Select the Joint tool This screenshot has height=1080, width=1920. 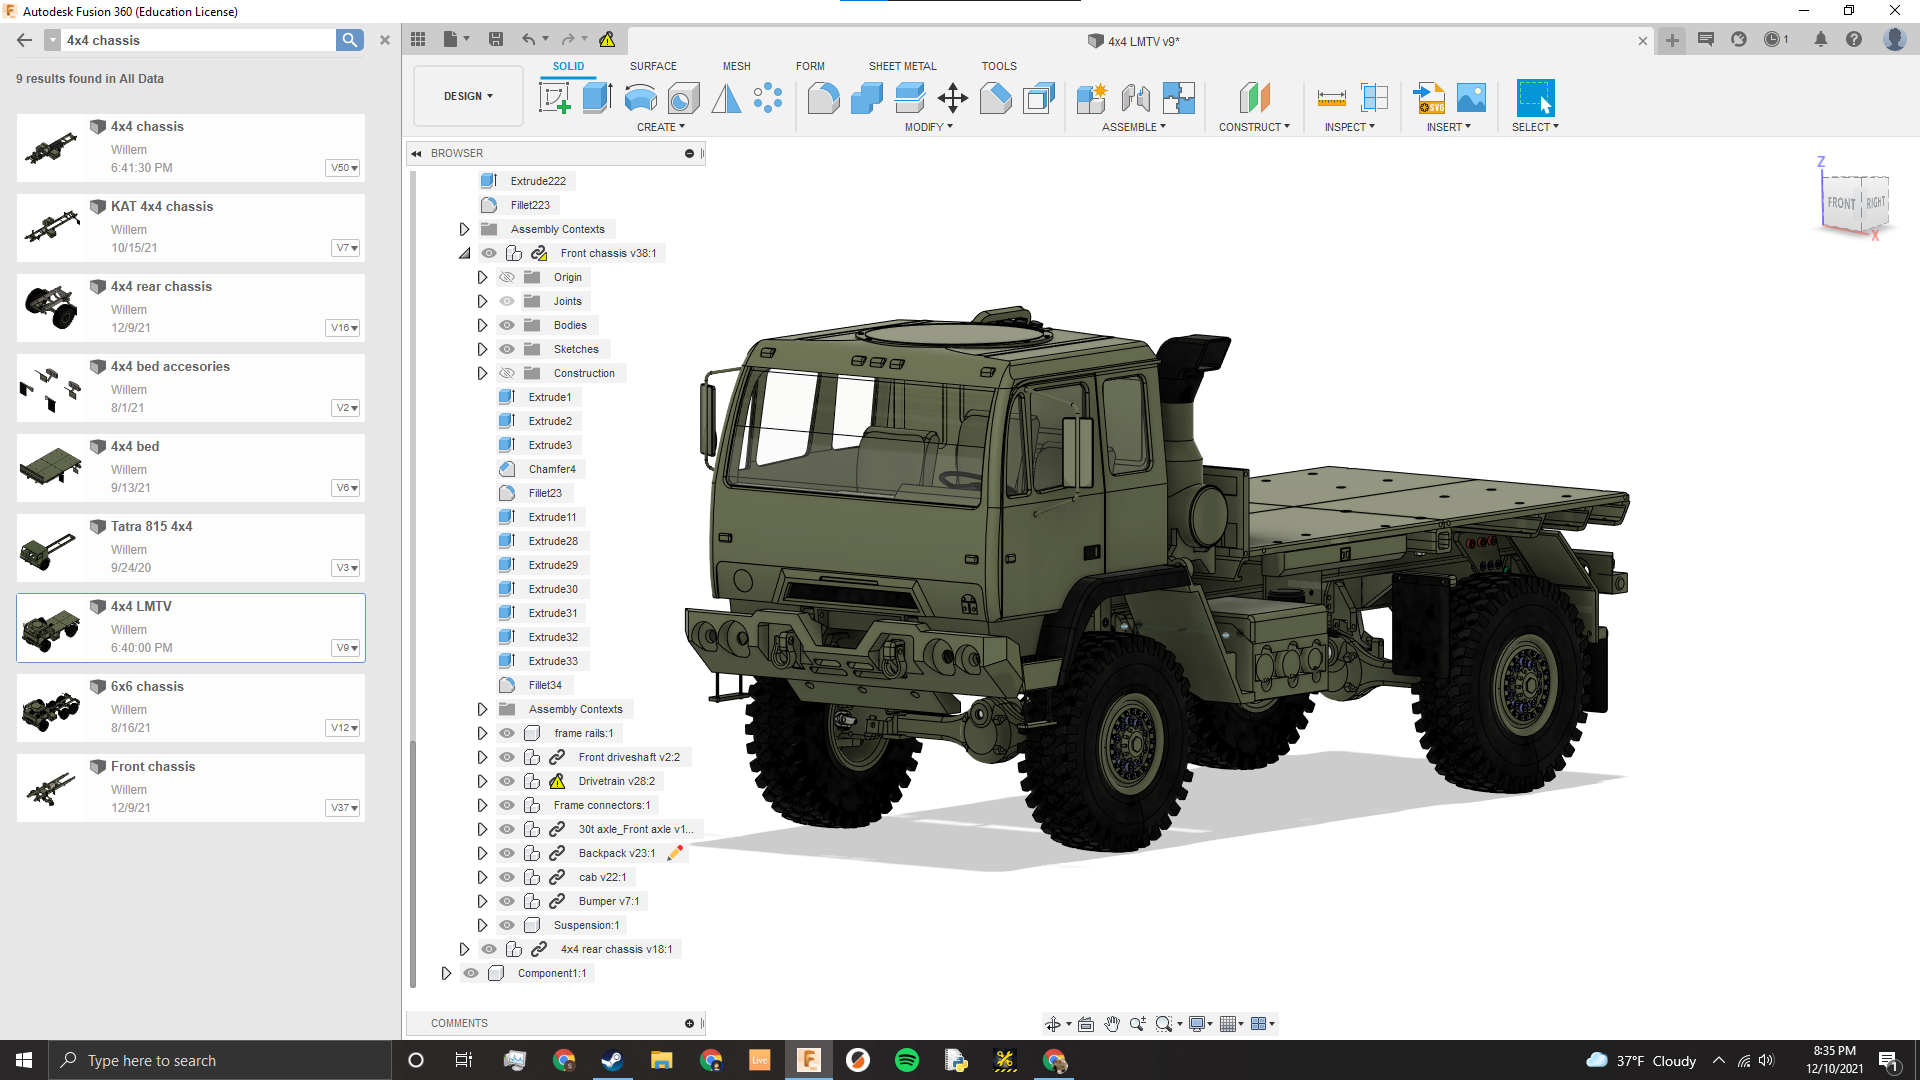point(1135,98)
